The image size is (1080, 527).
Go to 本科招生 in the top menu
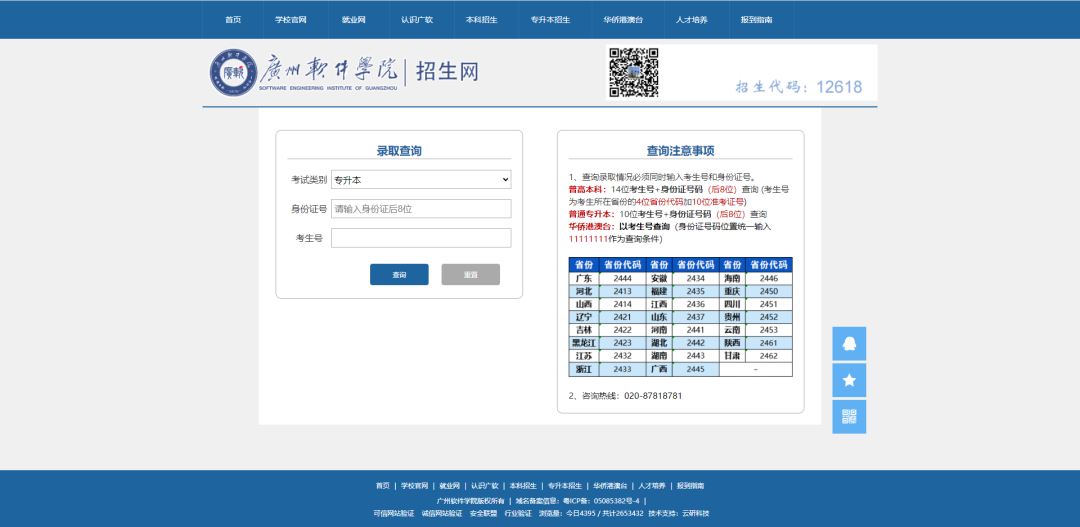(x=481, y=20)
